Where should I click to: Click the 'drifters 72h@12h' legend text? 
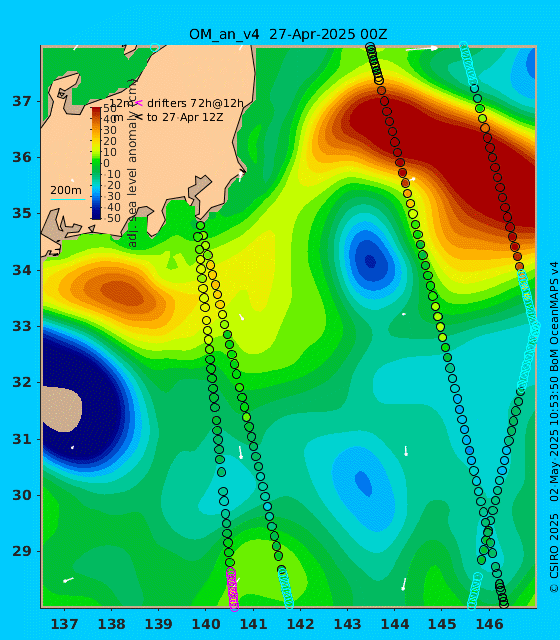[195, 103]
